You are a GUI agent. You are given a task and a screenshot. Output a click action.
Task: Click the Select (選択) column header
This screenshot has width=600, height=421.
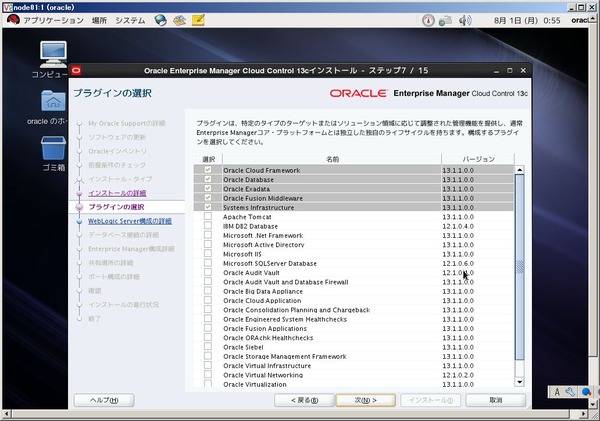point(208,159)
